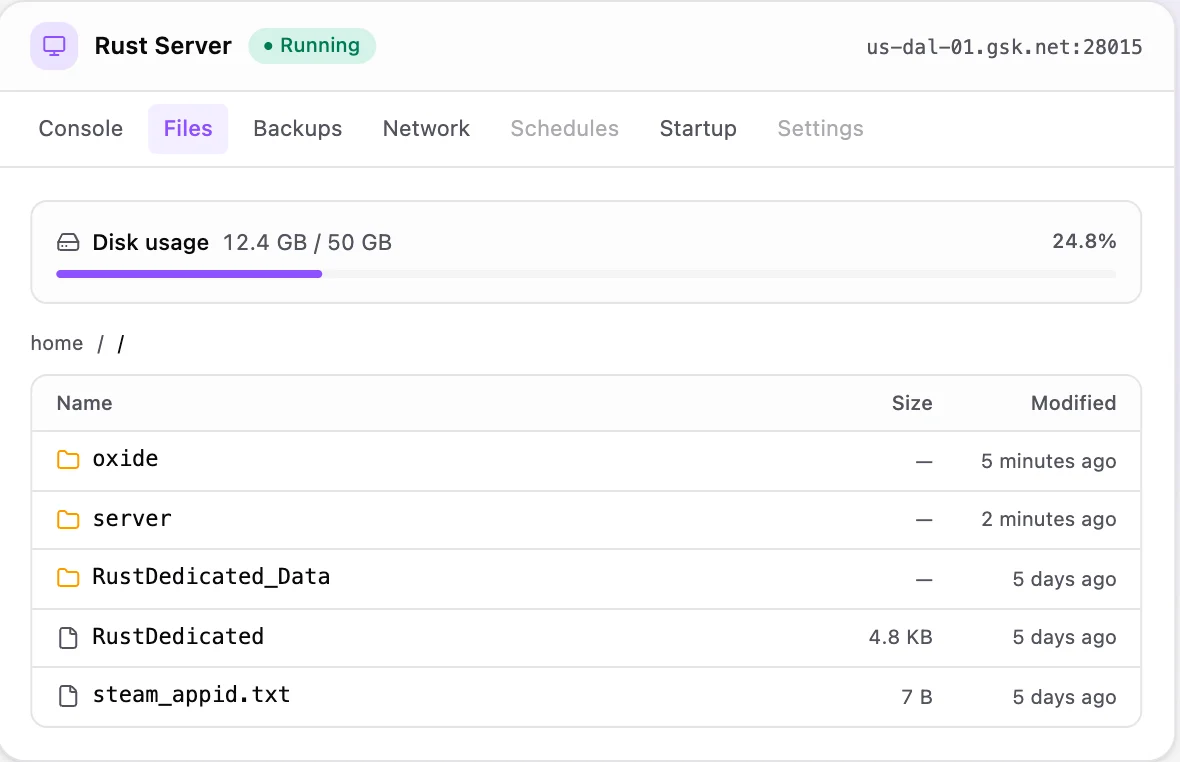Click 5 days ago in RustDedicated_Data row

1064,579
